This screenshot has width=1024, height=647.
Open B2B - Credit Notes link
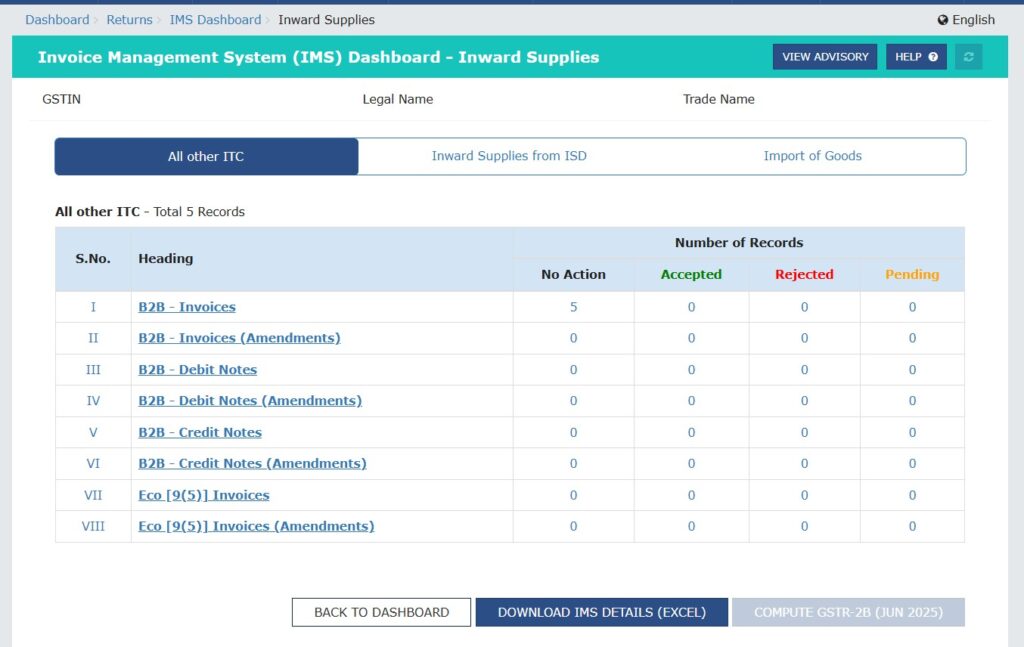pos(200,433)
